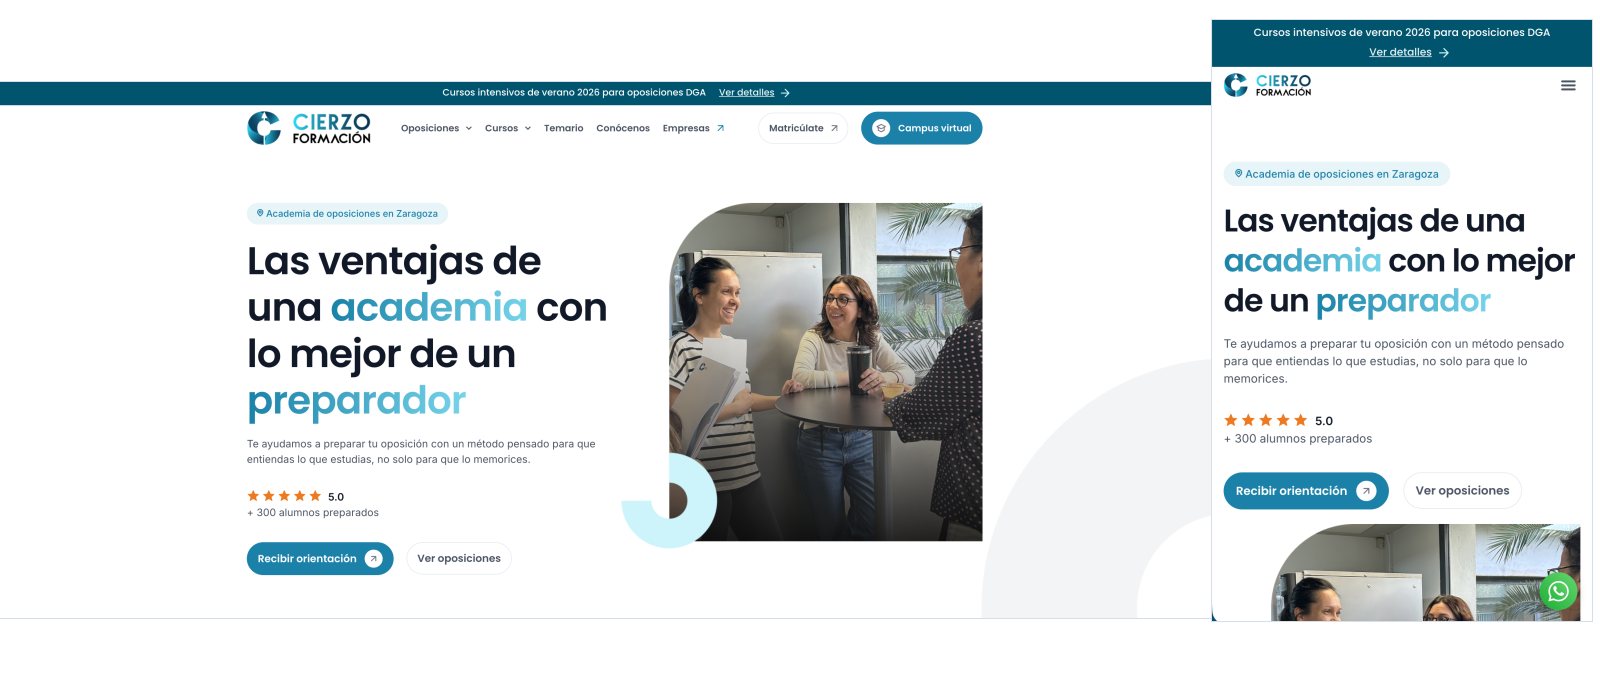
Task: Click arrow circle in desktop Recibir orientación
Action: click(x=373, y=559)
